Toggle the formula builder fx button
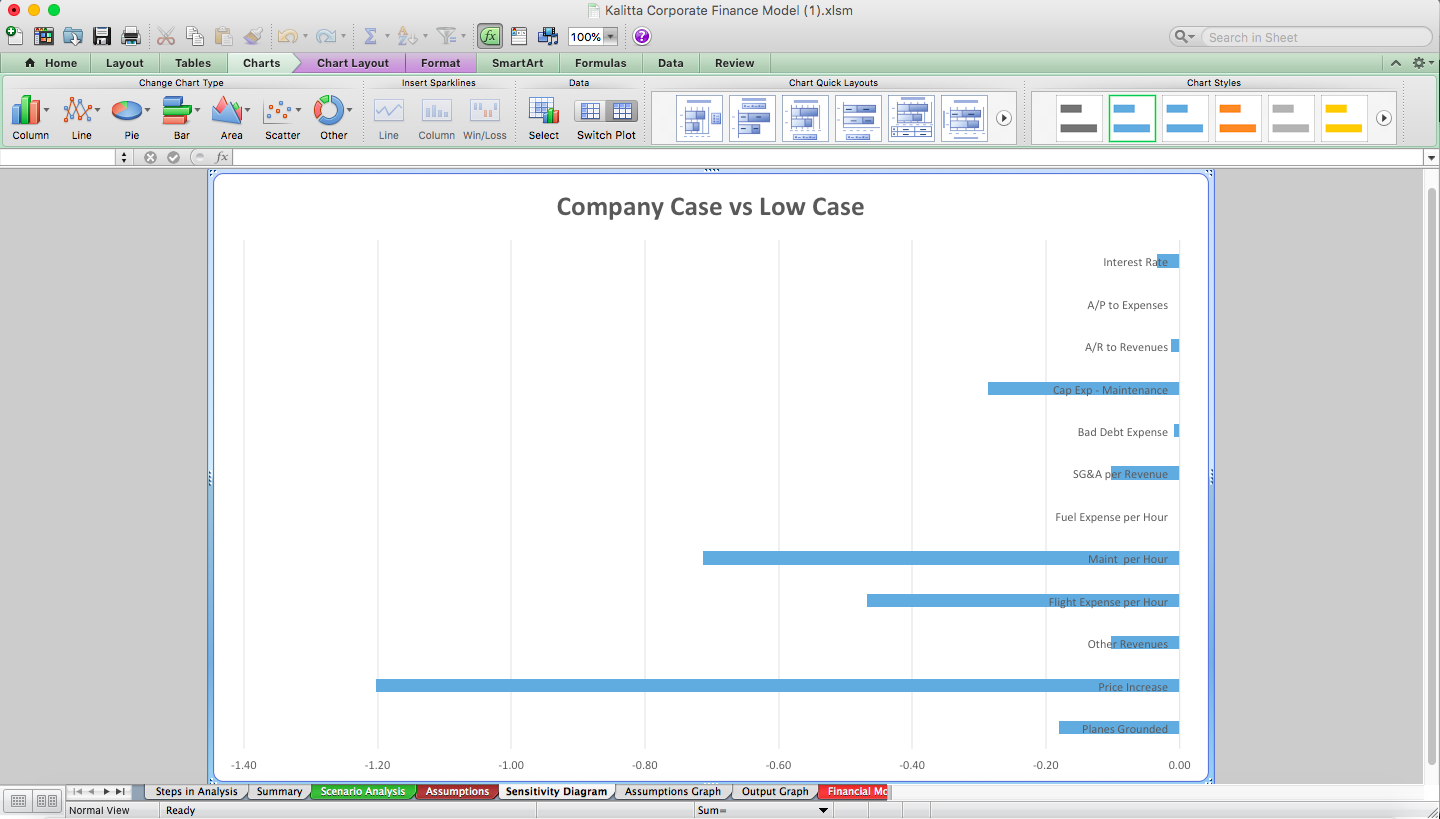Image resolution: width=1440 pixels, height=819 pixels. click(x=490, y=36)
